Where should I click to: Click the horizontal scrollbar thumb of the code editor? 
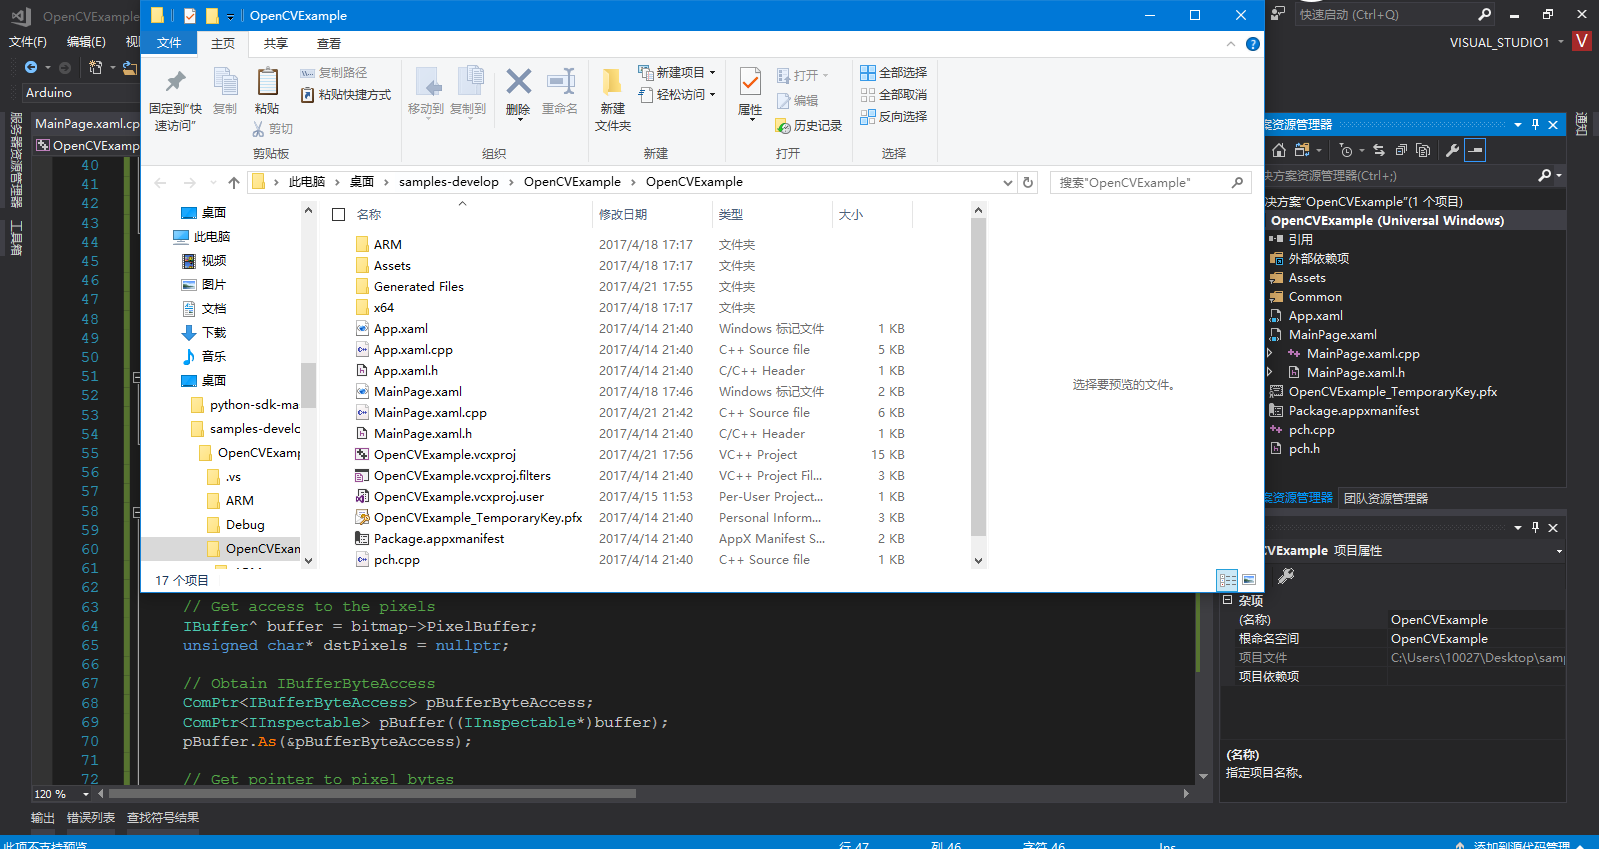(372, 794)
